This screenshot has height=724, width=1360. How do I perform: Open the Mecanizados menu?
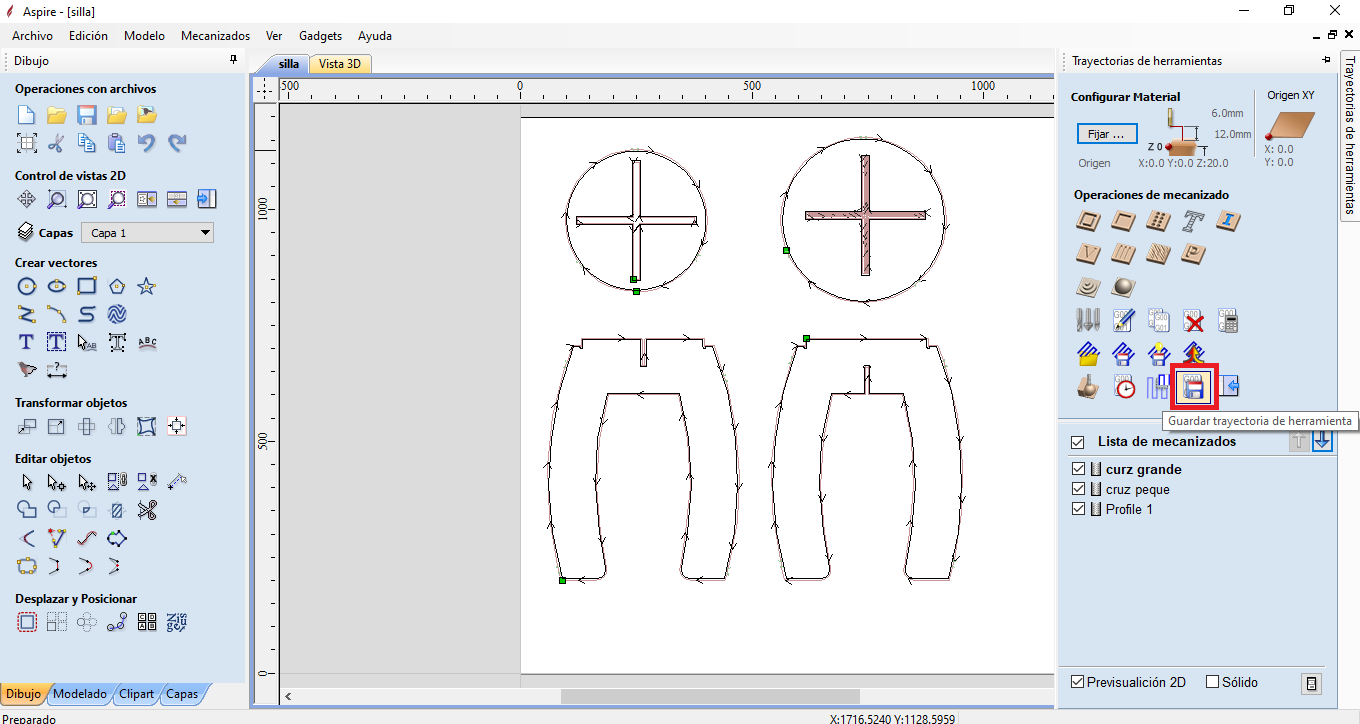coord(215,36)
